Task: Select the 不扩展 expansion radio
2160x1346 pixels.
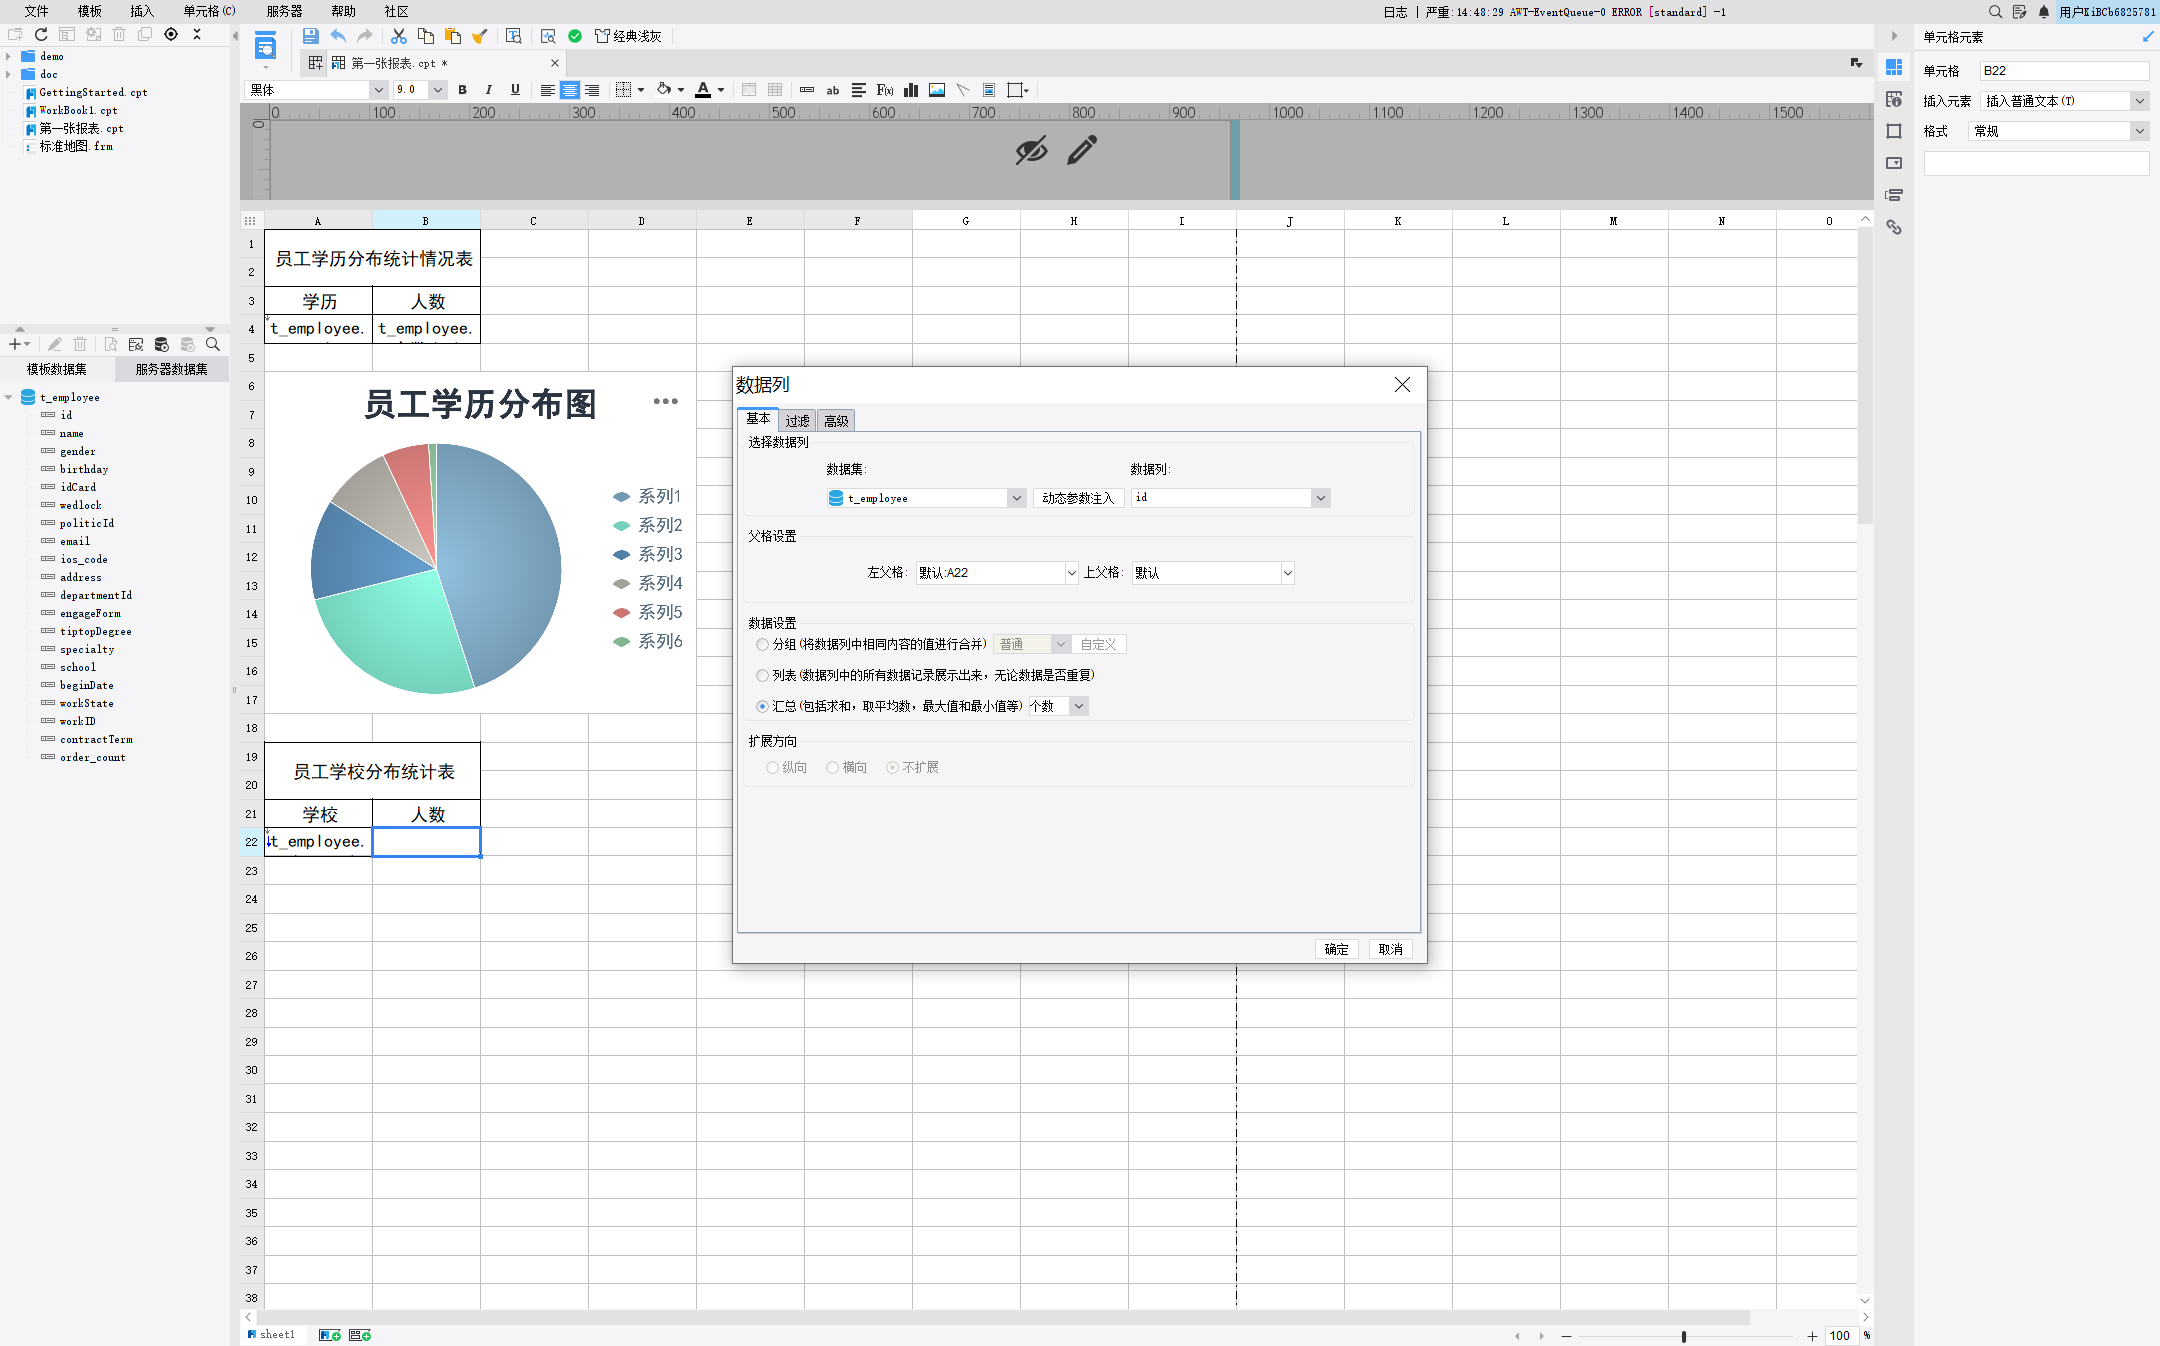Action: (892, 768)
